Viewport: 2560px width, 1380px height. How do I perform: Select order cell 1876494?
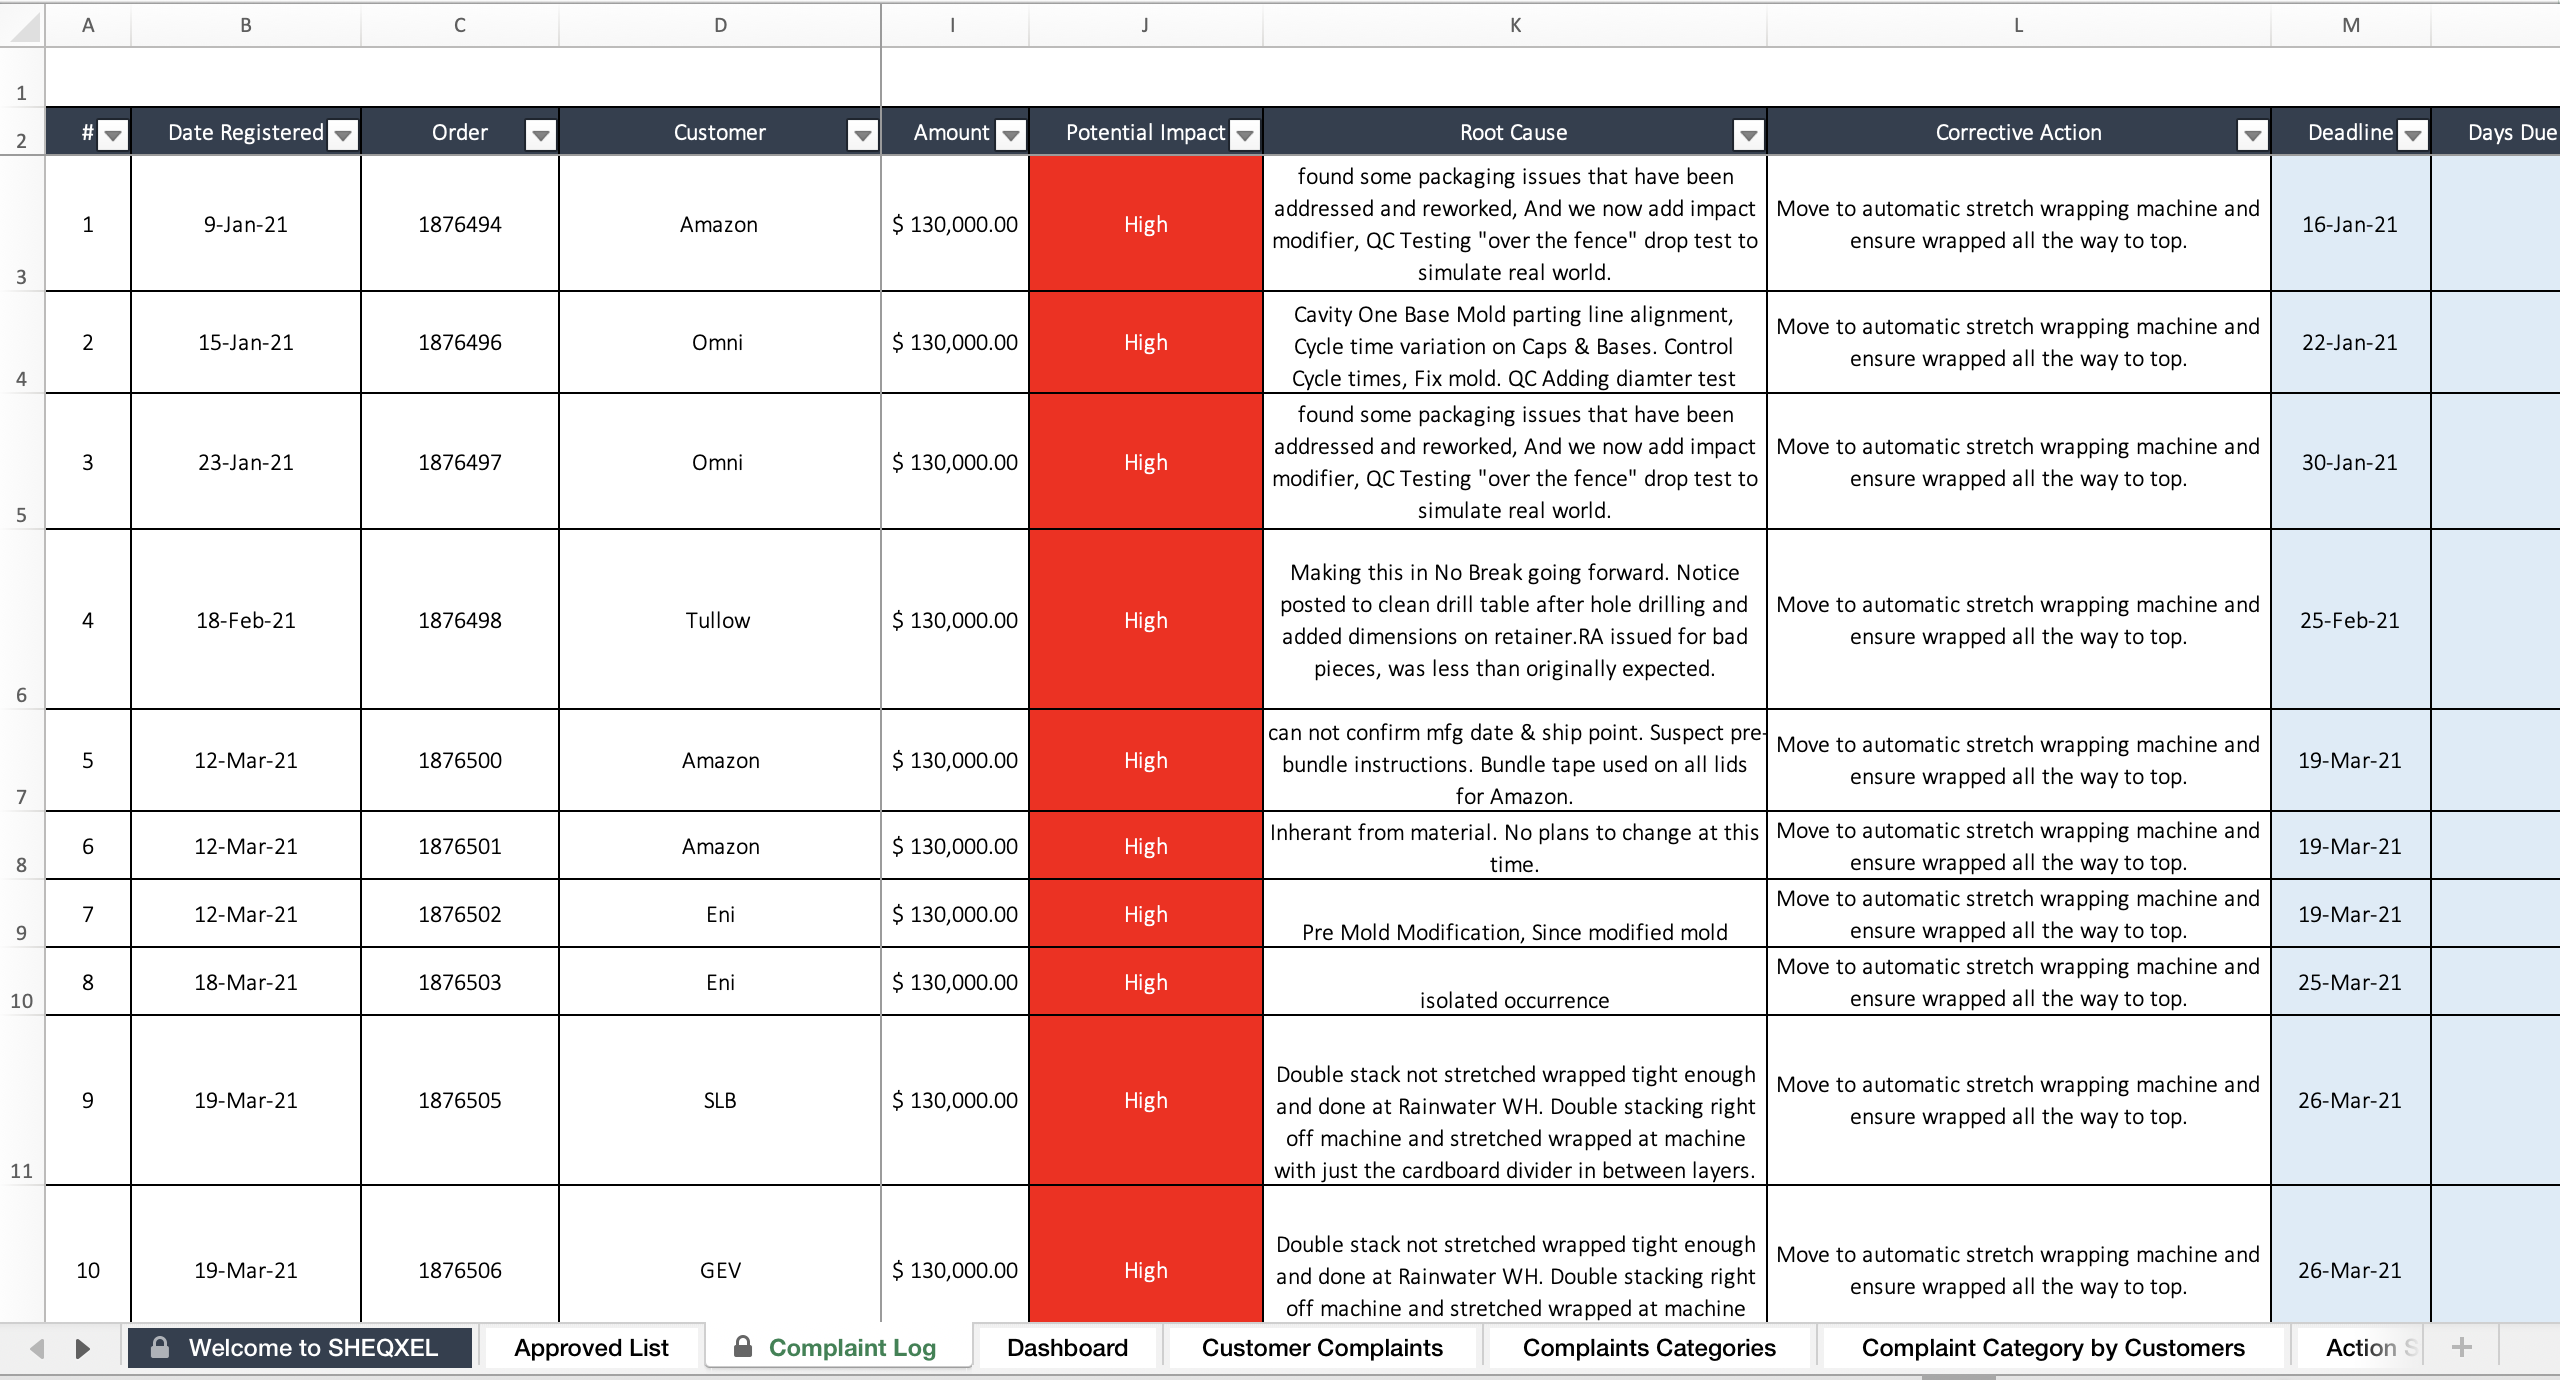tap(460, 224)
